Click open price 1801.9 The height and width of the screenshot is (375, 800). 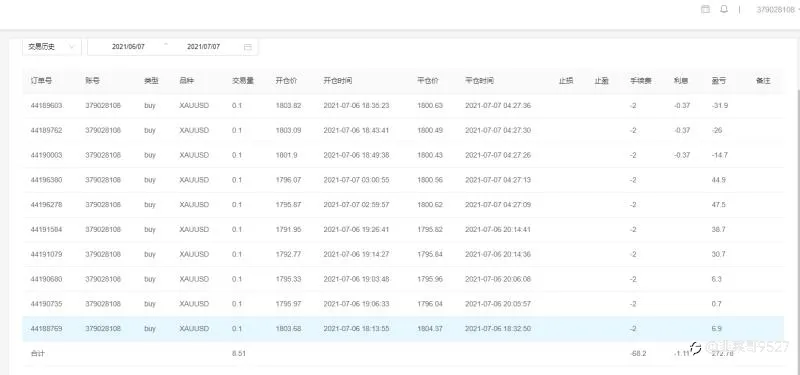[x=287, y=155]
